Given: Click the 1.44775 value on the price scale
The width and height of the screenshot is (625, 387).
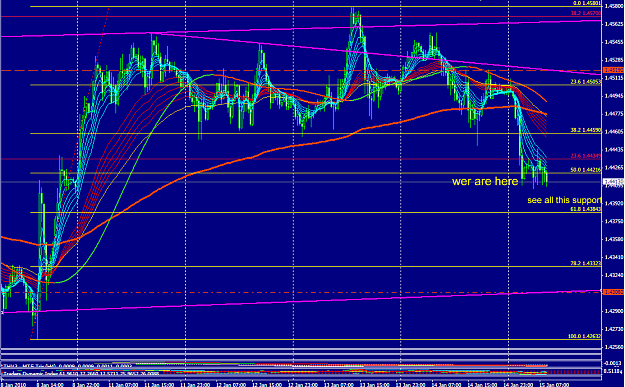Looking at the screenshot, I should pyautogui.click(x=614, y=114).
